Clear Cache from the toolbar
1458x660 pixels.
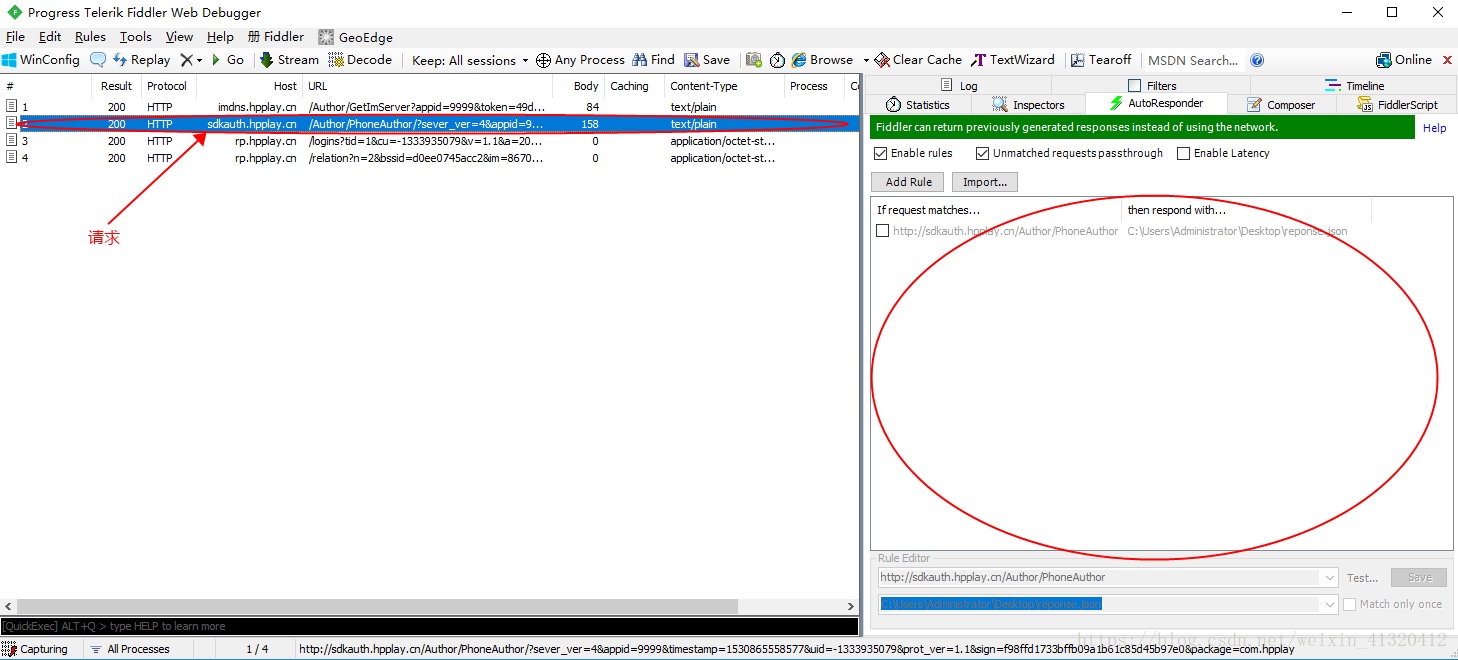(x=918, y=60)
